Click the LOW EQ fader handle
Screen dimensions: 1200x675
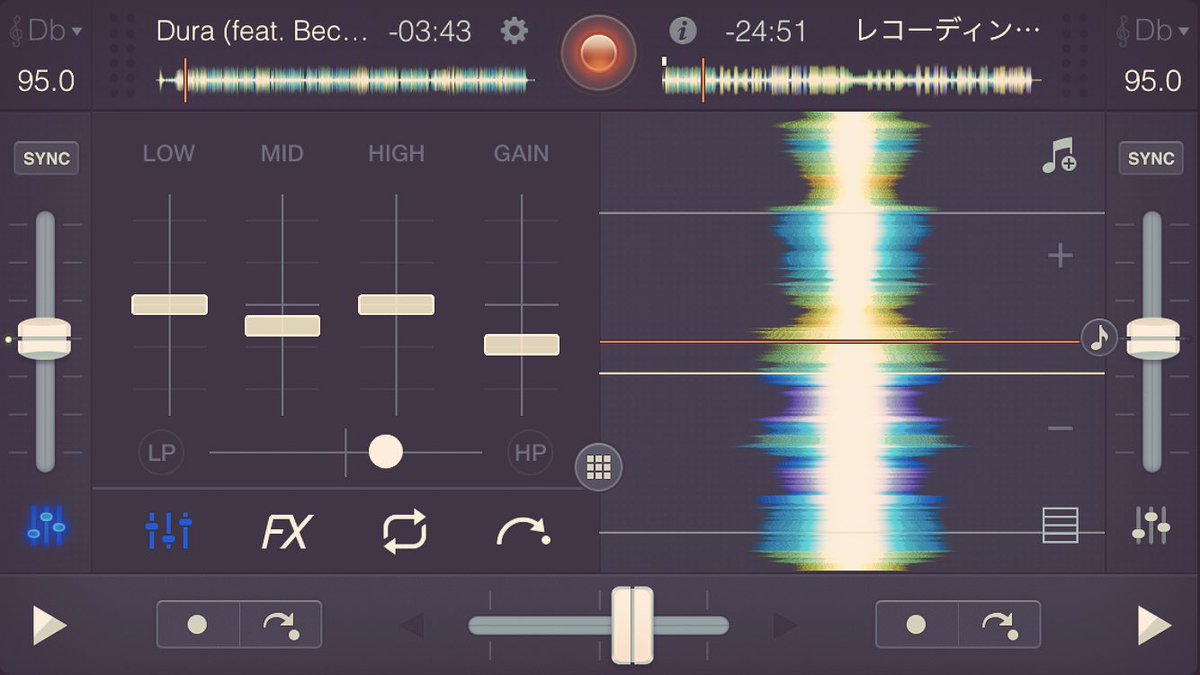click(x=169, y=305)
